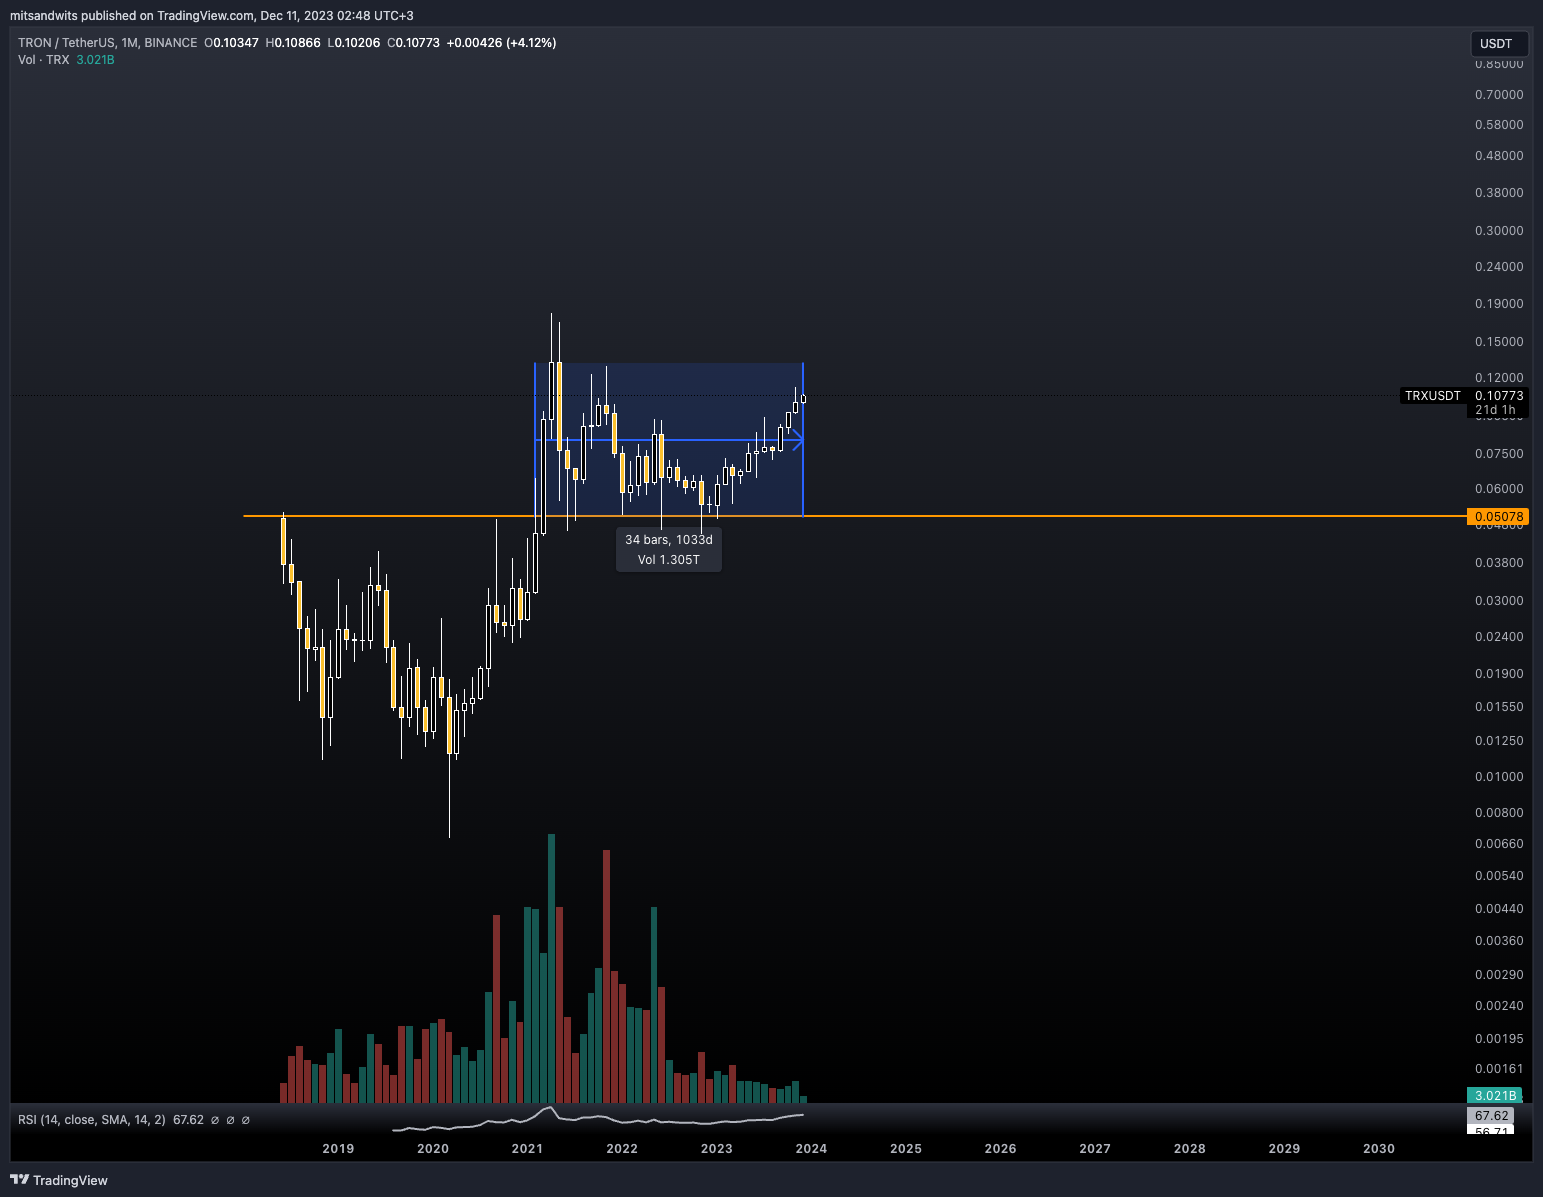Open the USDT currency selector
Viewport: 1543px width, 1197px height.
pos(1498,44)
